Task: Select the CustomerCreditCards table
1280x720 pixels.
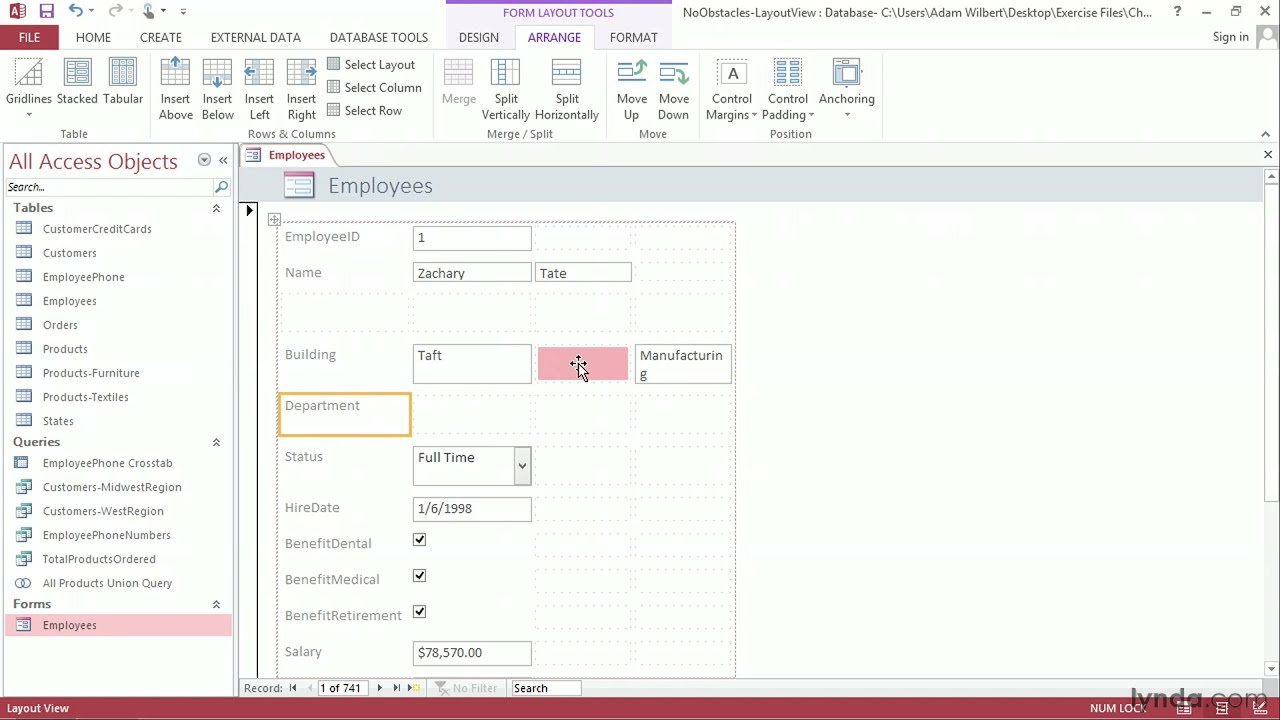Action: pyautogui.click(x=97, y=229)
